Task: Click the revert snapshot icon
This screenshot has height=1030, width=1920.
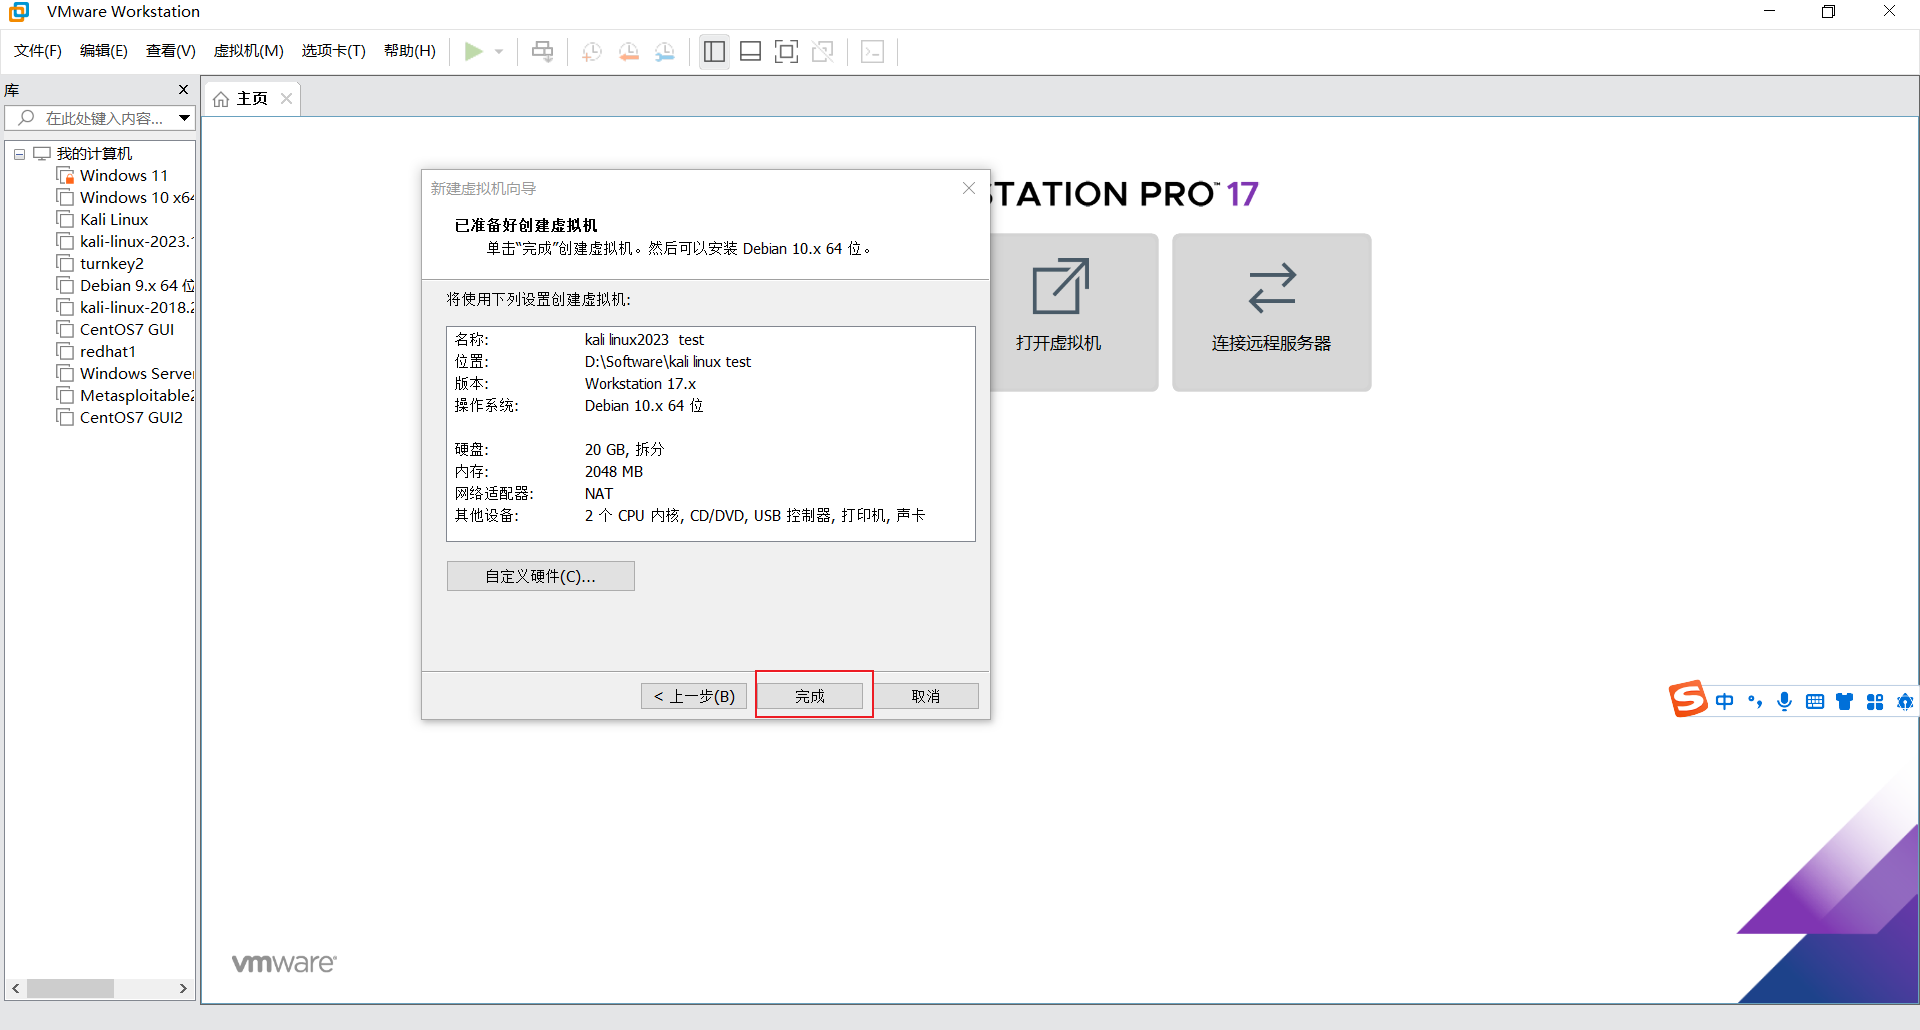Action: click(x=629, y=51)
